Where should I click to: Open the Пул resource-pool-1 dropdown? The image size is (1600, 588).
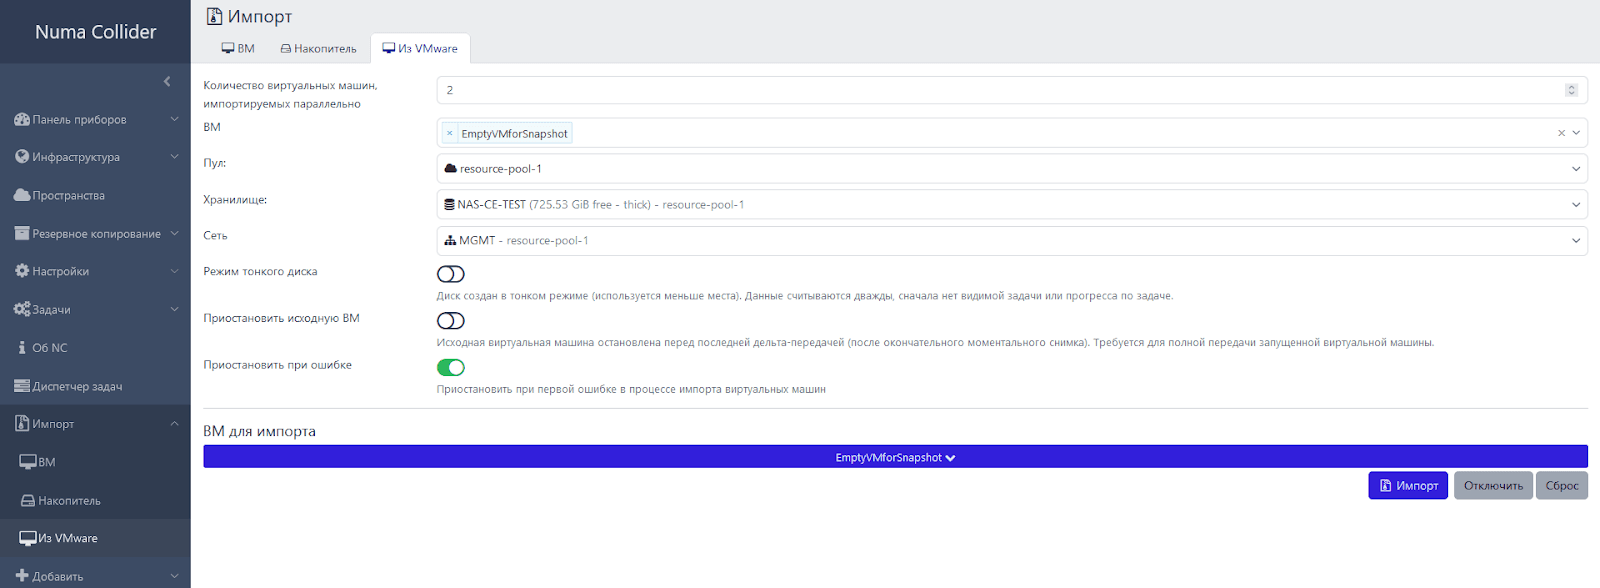point(1011,169)
